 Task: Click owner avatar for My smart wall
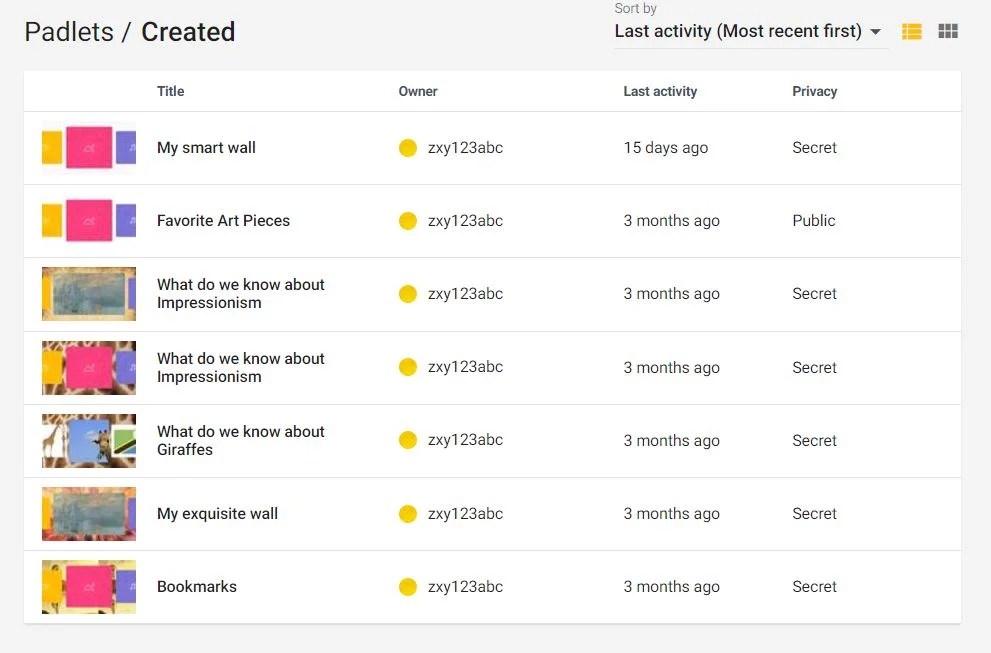[408, 148]
